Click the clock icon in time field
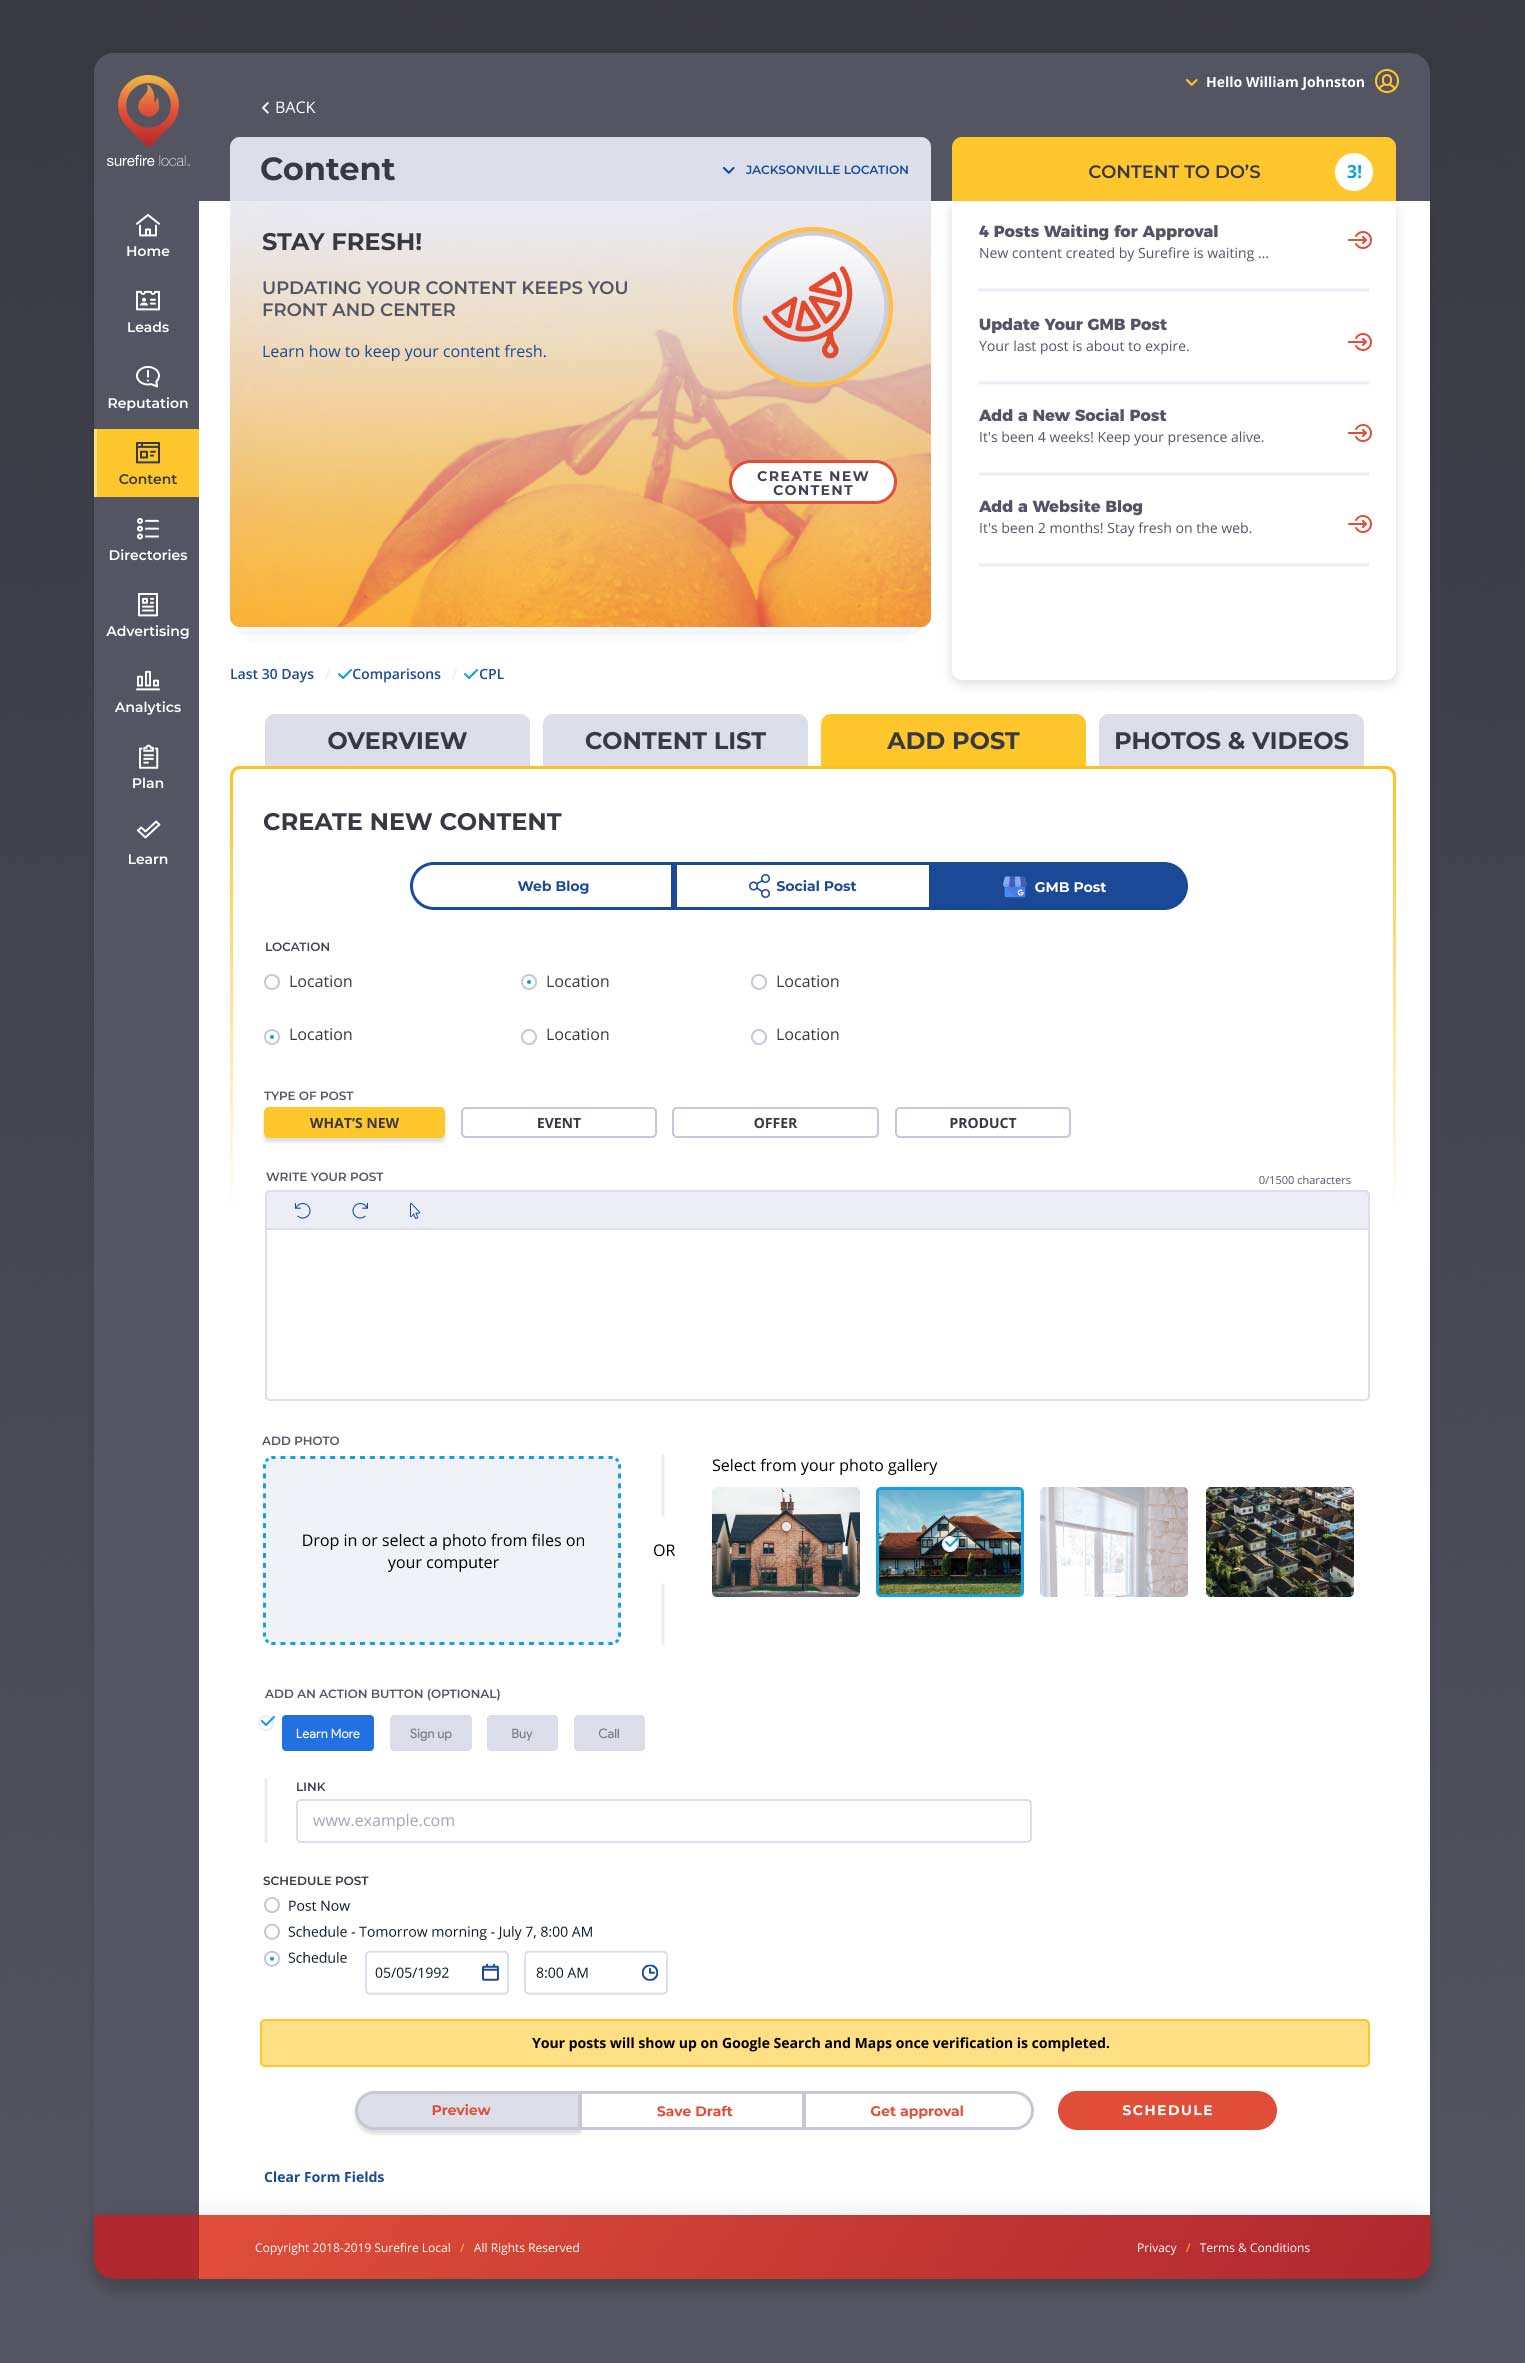Image resolution: width=1525 pixels, height=2363 pixels. [649, 1972]
